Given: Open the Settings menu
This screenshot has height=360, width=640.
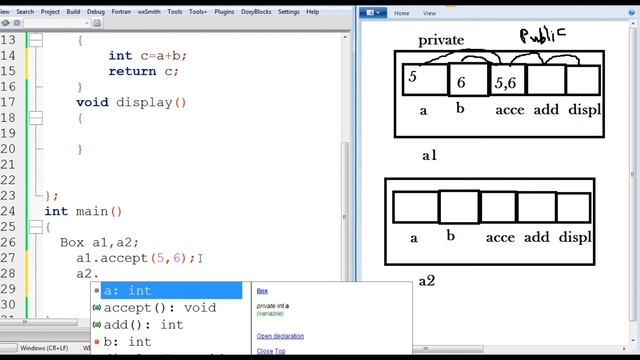Looking at the screenshot, I should [x=289, y=12].
